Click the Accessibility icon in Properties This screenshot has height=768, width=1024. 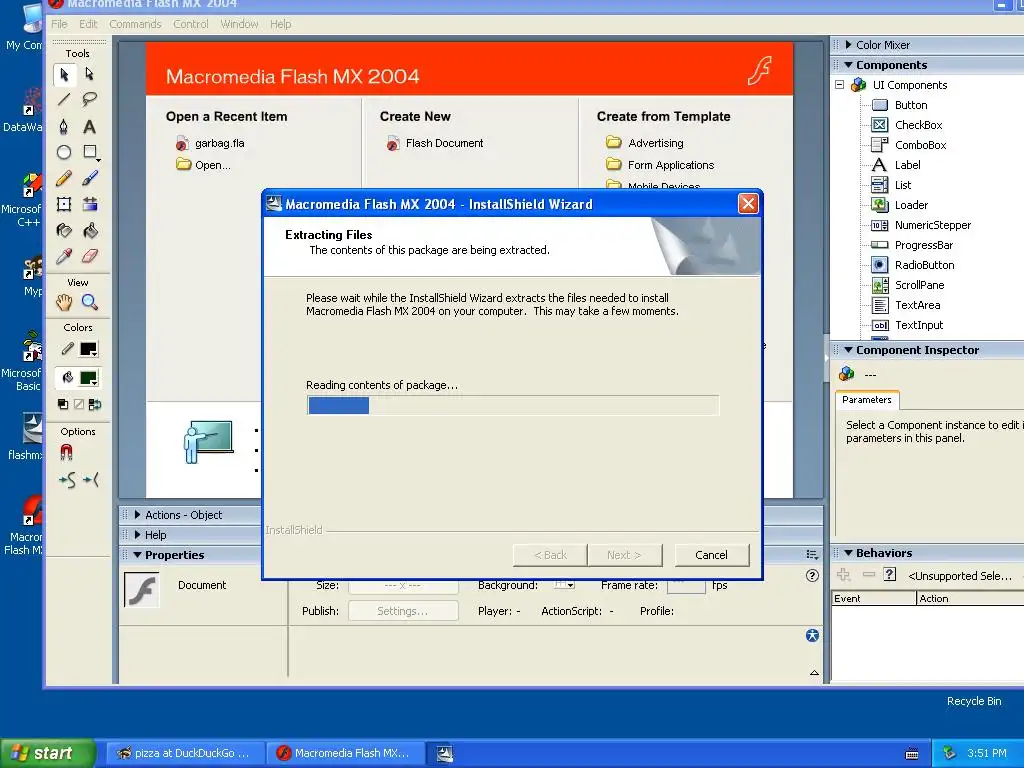click(x=812, y=635)
